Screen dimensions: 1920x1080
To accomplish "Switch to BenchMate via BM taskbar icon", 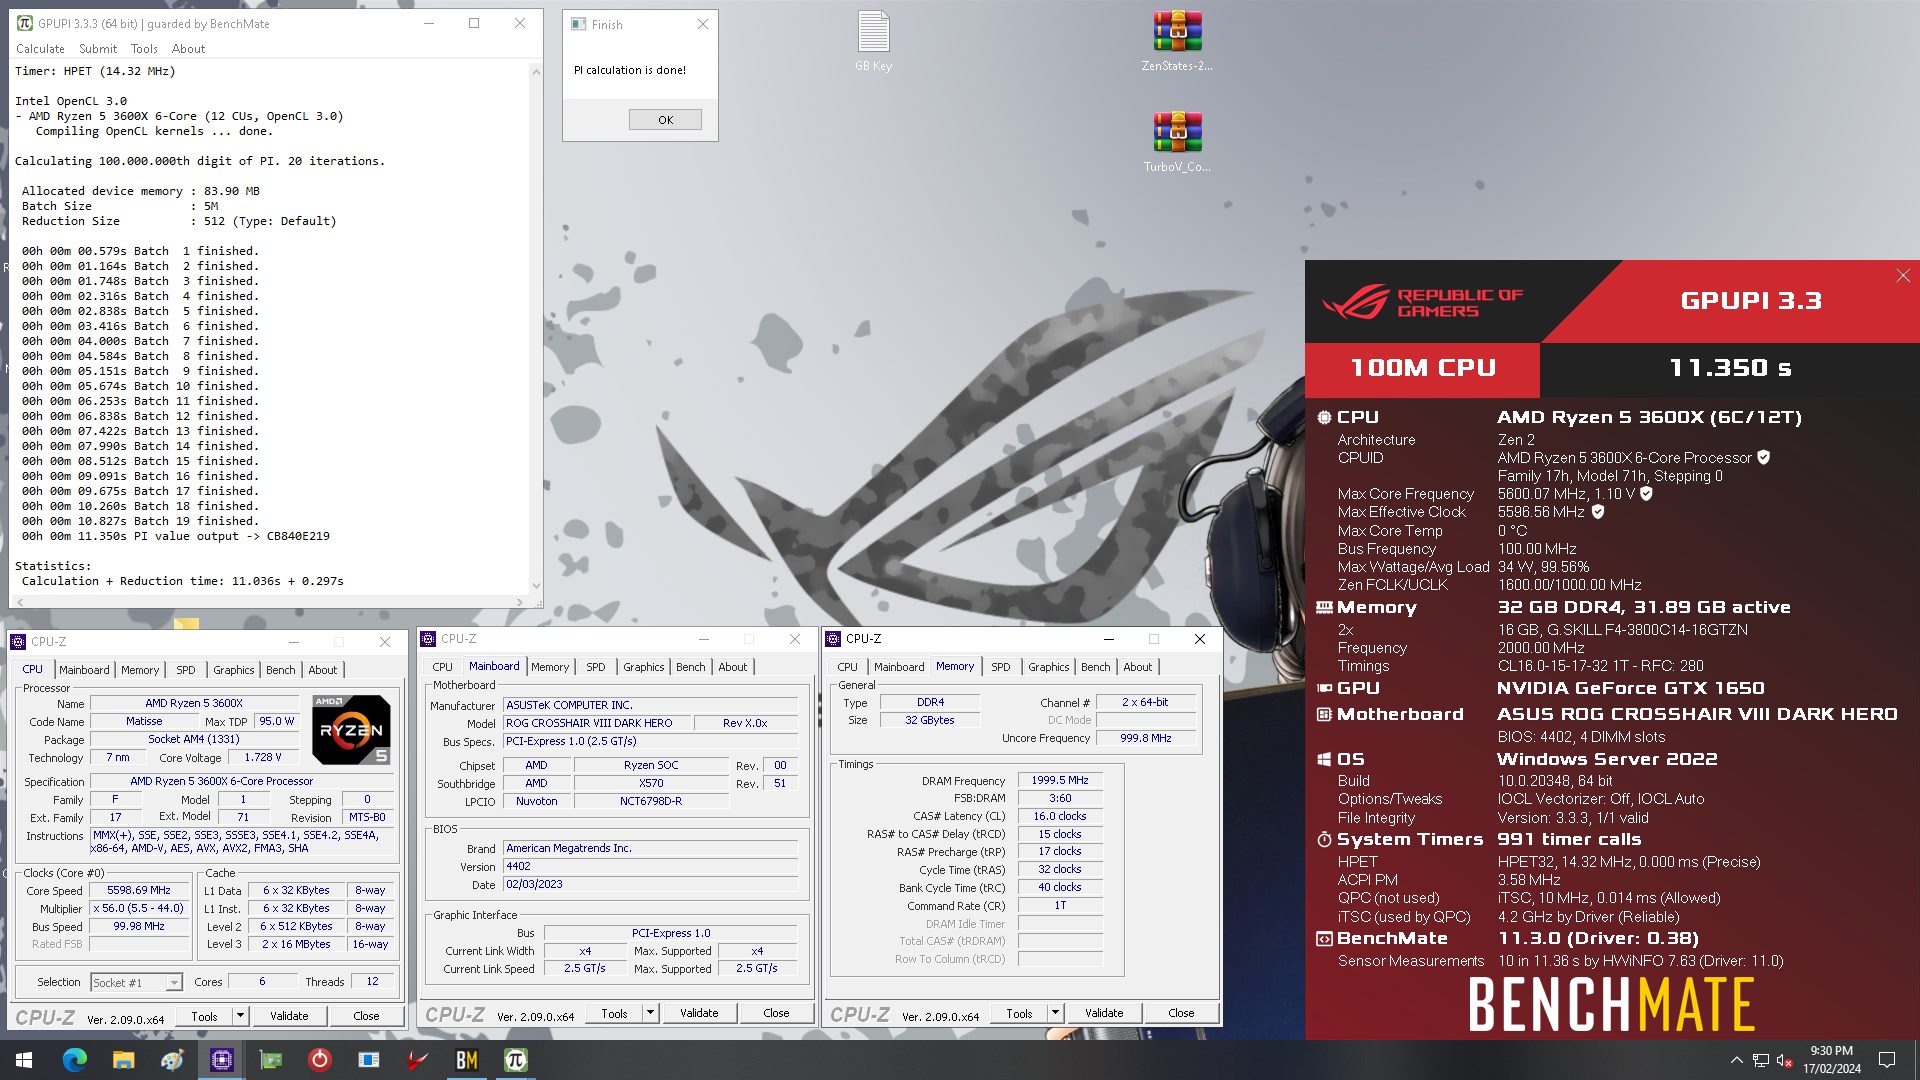I will 467,1060.
